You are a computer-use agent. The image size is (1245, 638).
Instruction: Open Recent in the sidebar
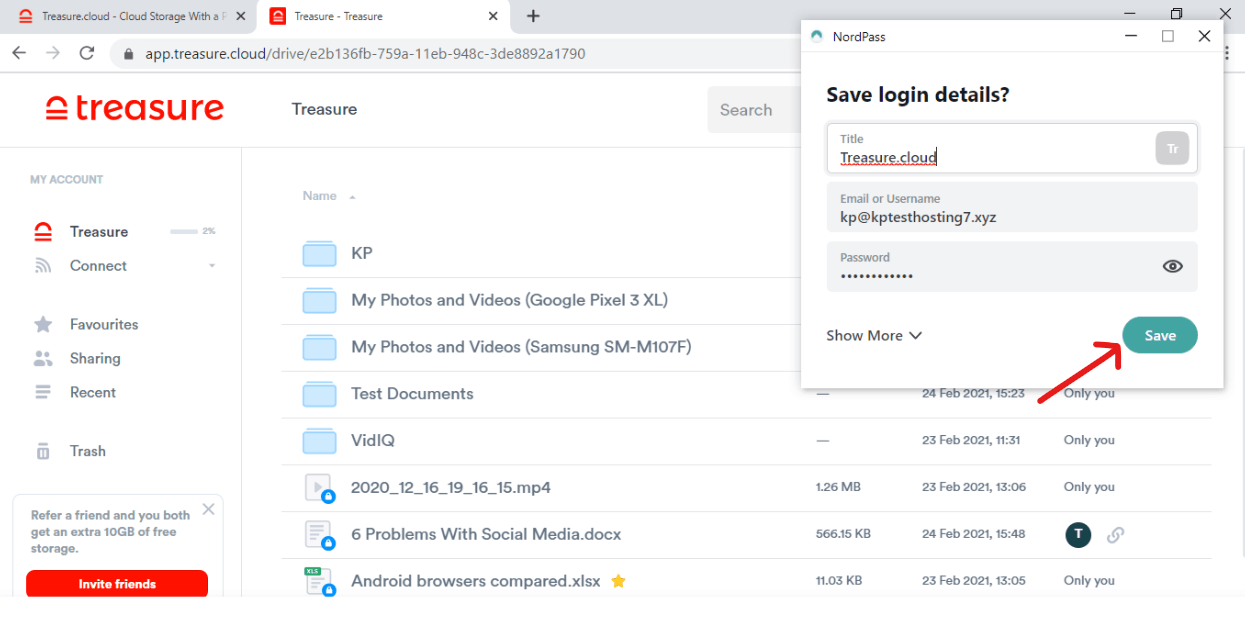(92, 392)
